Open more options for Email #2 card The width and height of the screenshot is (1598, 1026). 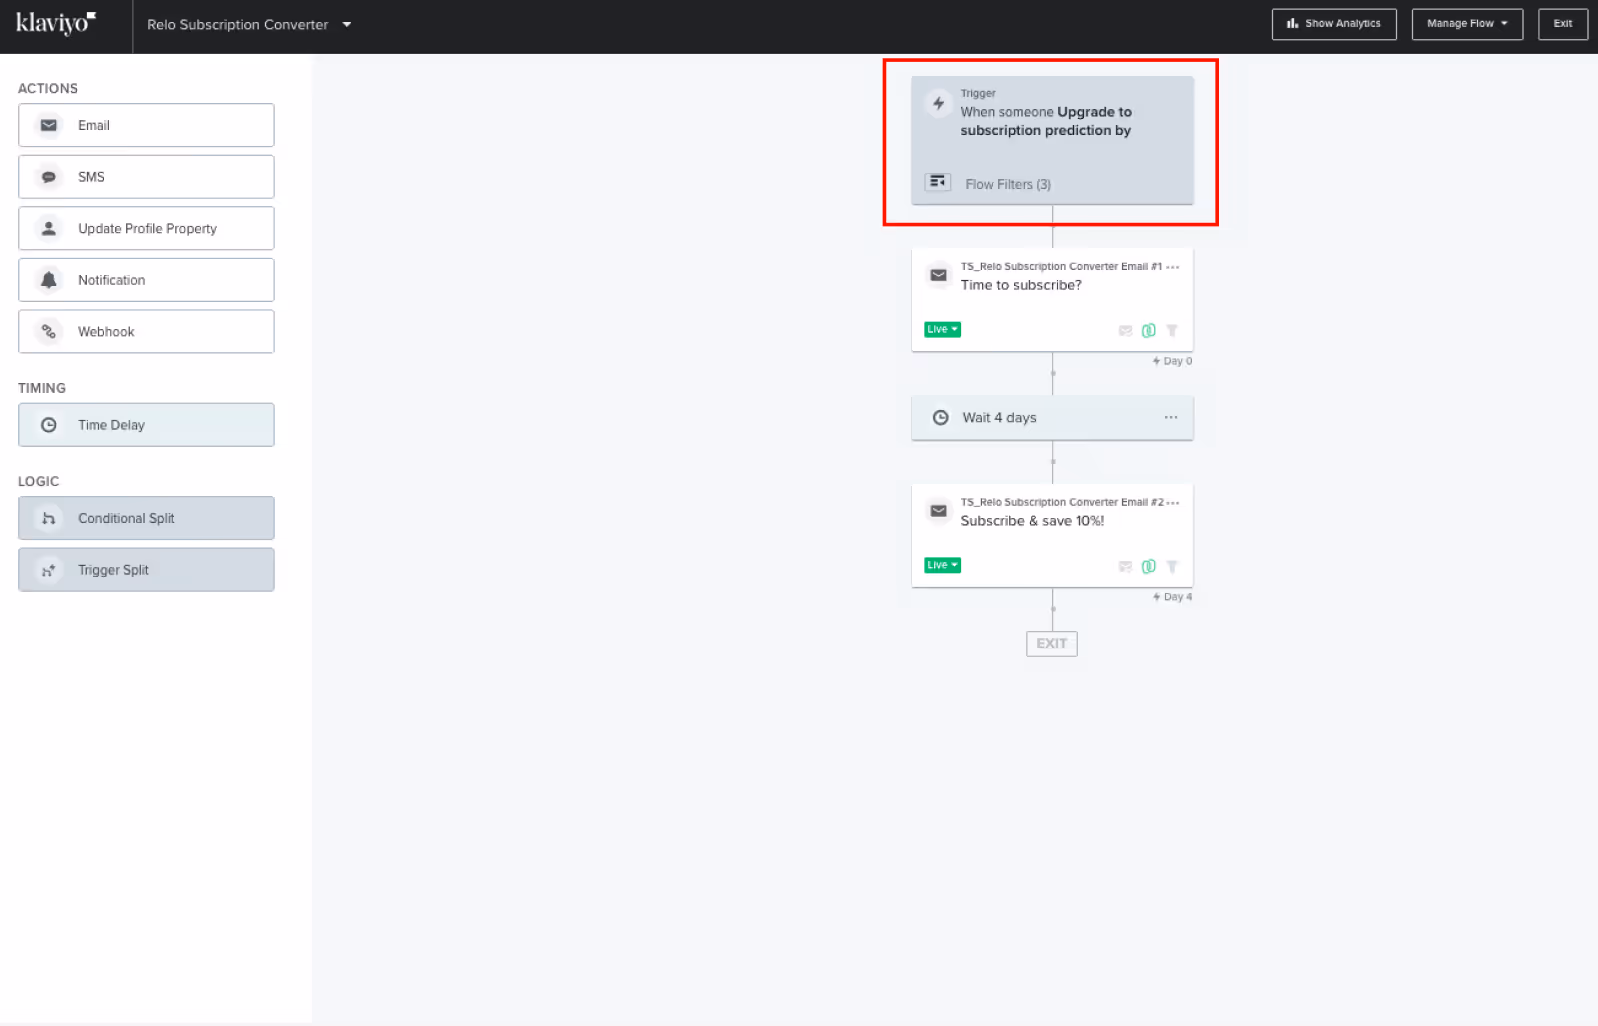[1173, 503]
